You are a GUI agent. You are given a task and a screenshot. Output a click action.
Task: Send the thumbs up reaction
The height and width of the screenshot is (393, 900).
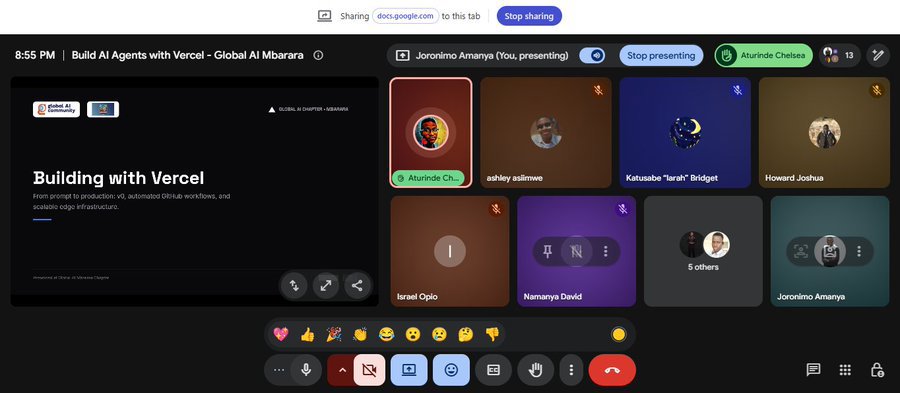click(x=307, y=334)
